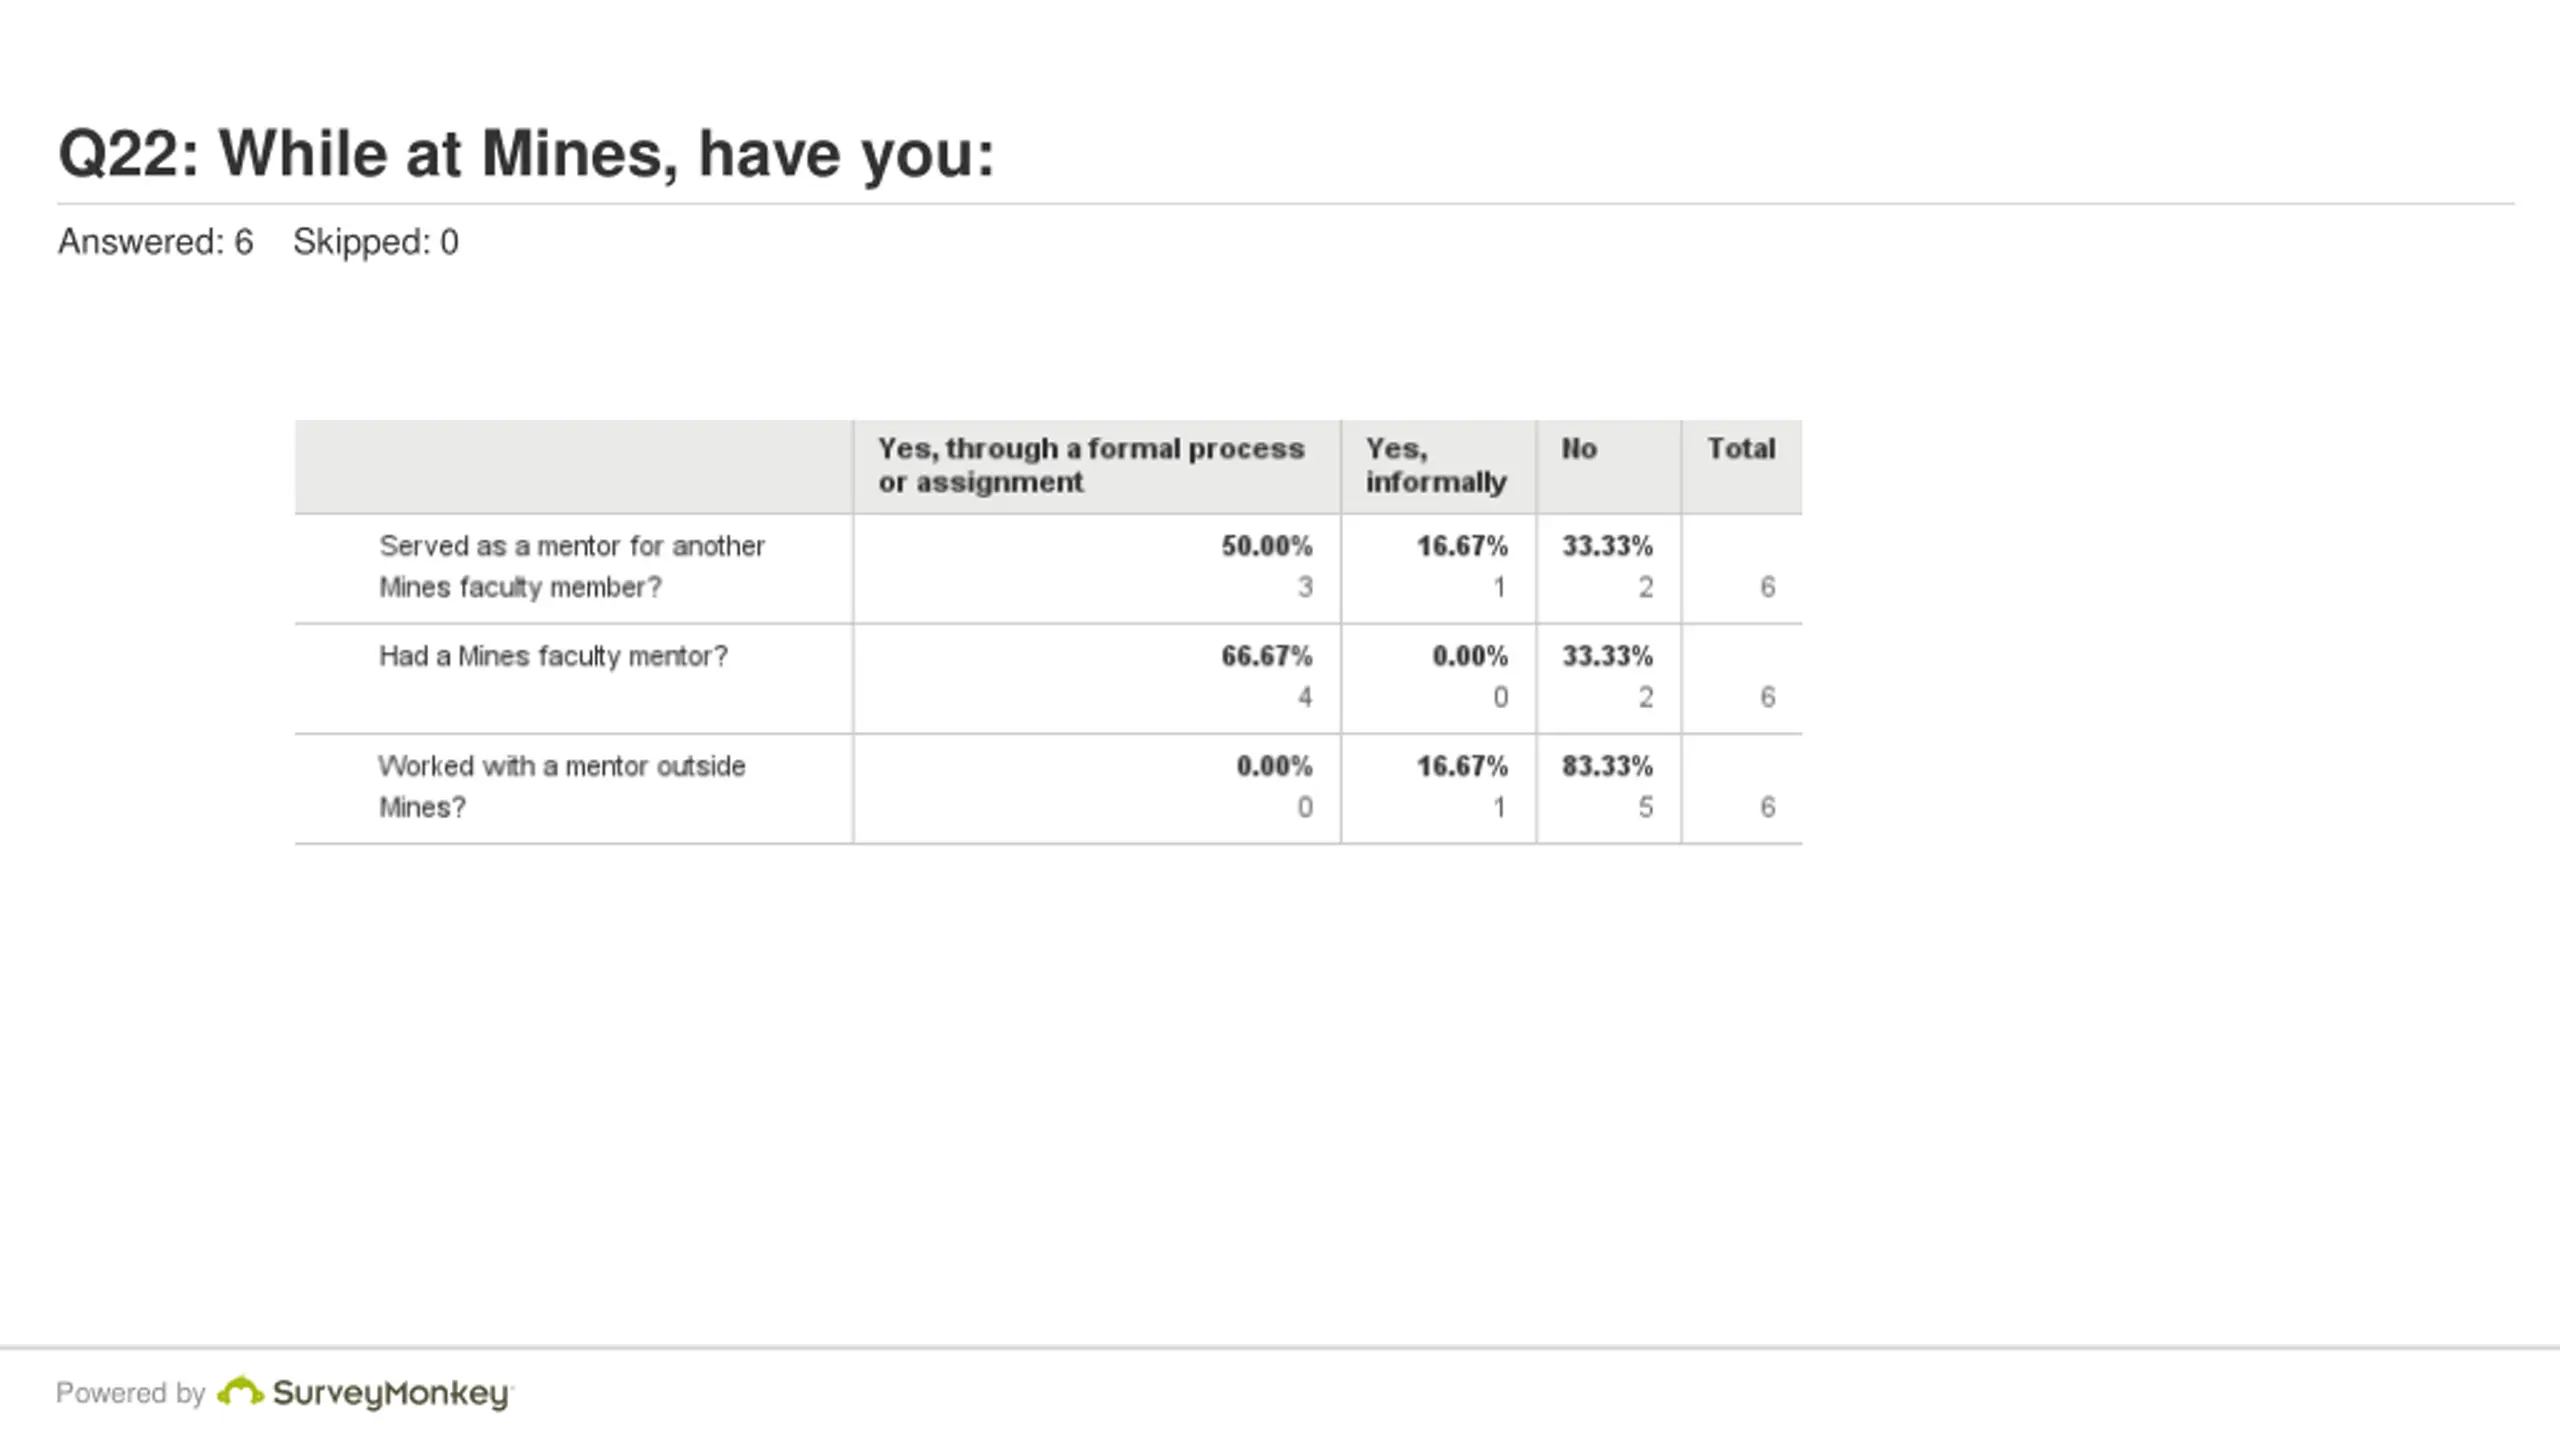2560x1440 pixels.
Task: Click the 66.67% cell value
Action: [x=1266, y=656]
